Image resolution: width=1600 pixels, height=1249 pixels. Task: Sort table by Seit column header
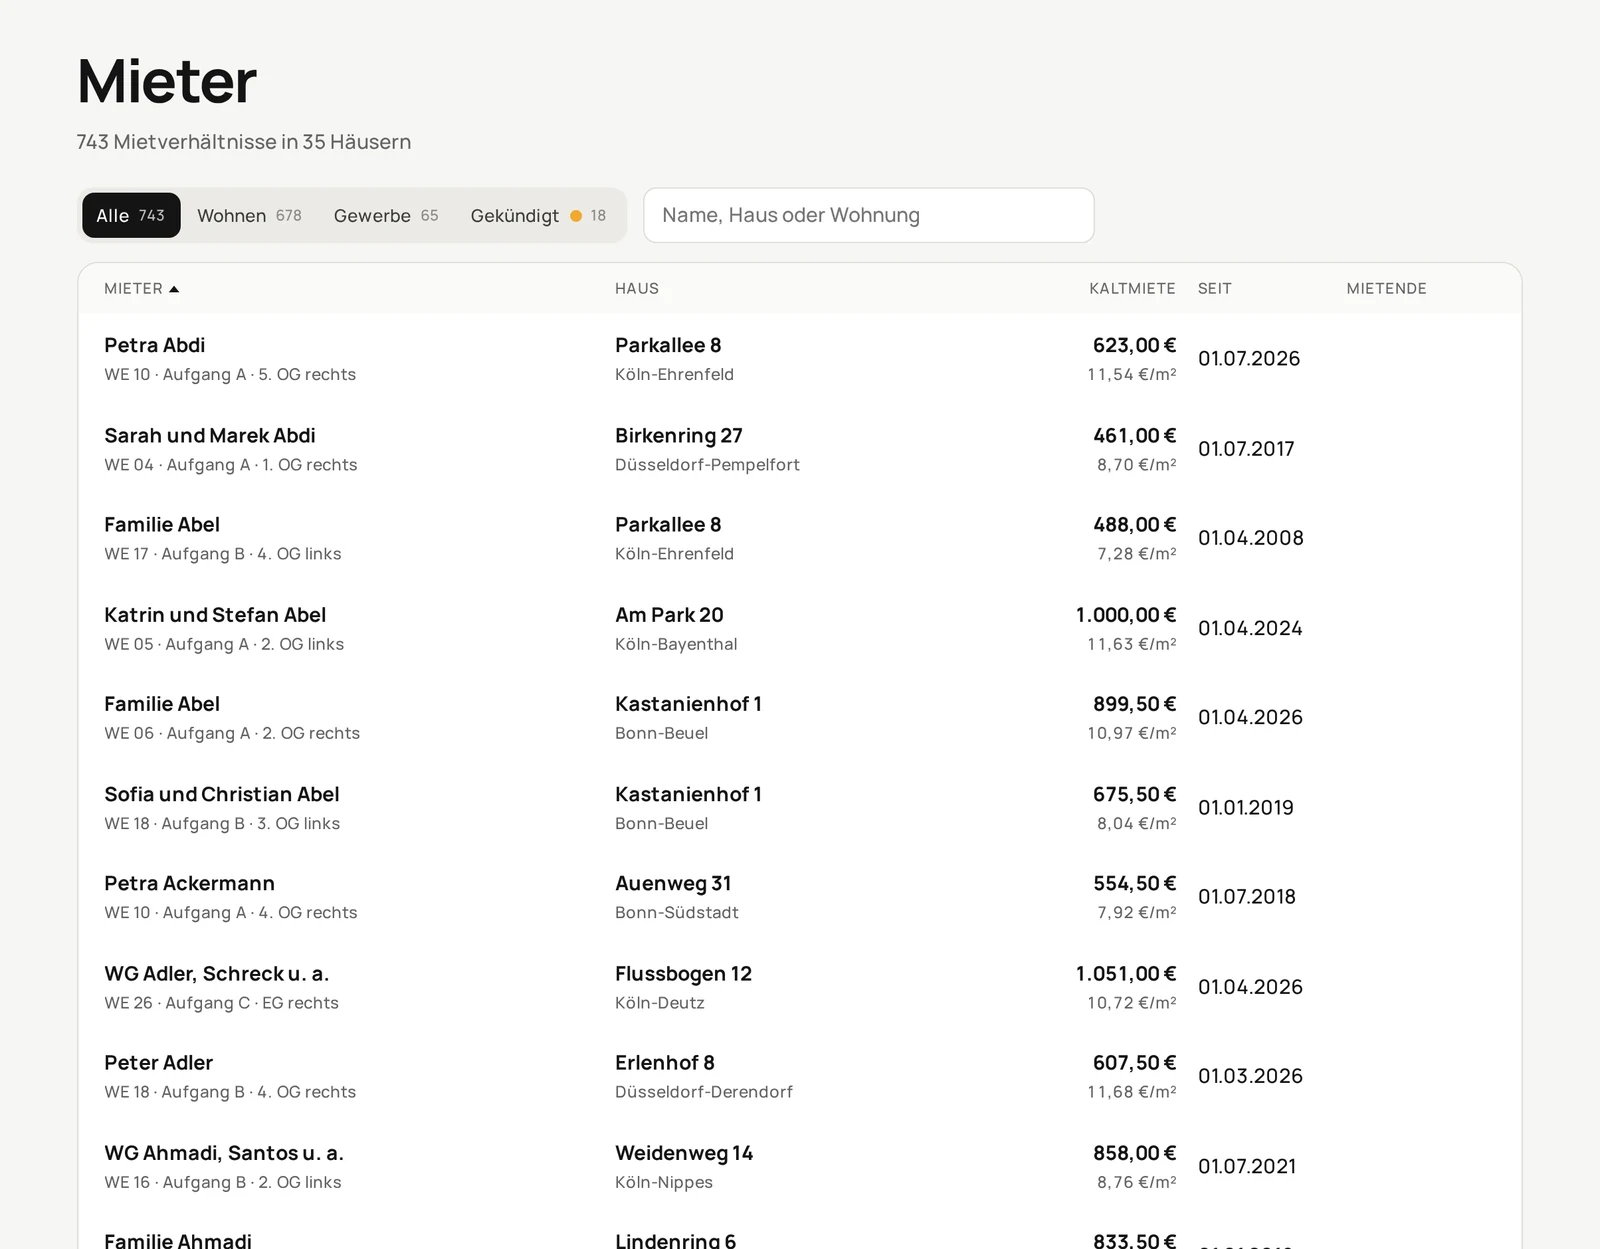[1215, 289]
